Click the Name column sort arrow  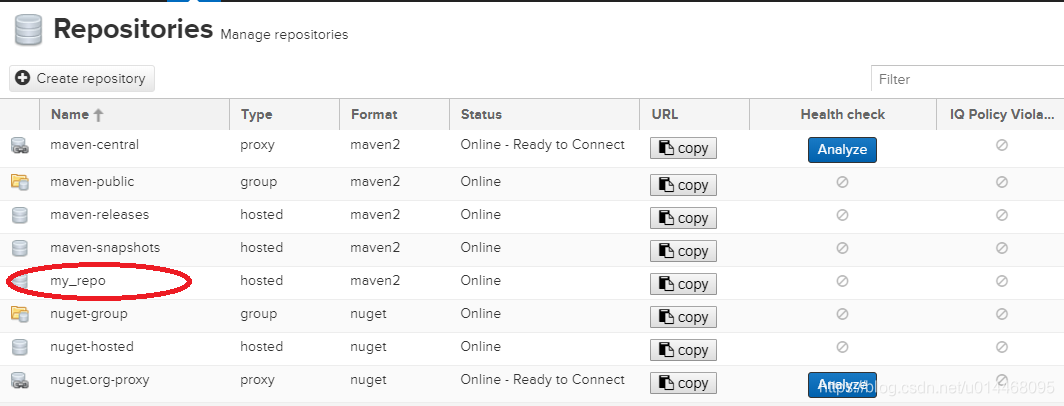pyautogui.click(x=98, y=115)
